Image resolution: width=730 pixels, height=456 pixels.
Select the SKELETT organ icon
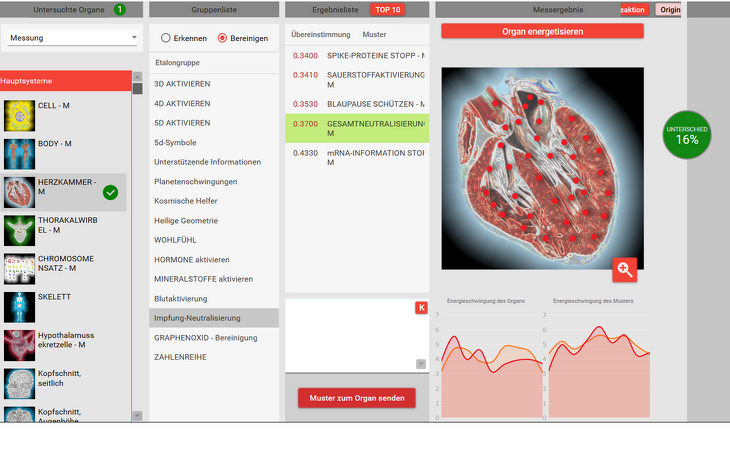(x=20, y=307)
